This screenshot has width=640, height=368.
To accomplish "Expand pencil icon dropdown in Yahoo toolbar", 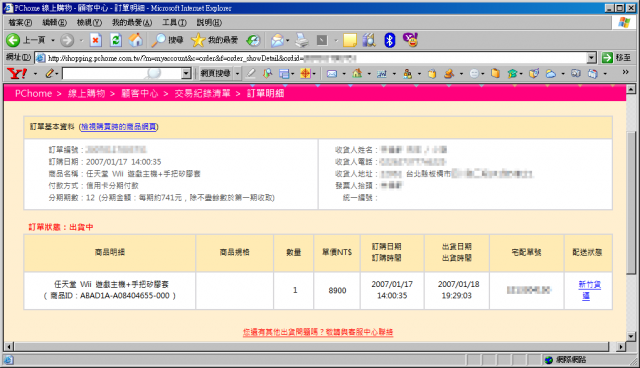I will click(x=57, y=73).
